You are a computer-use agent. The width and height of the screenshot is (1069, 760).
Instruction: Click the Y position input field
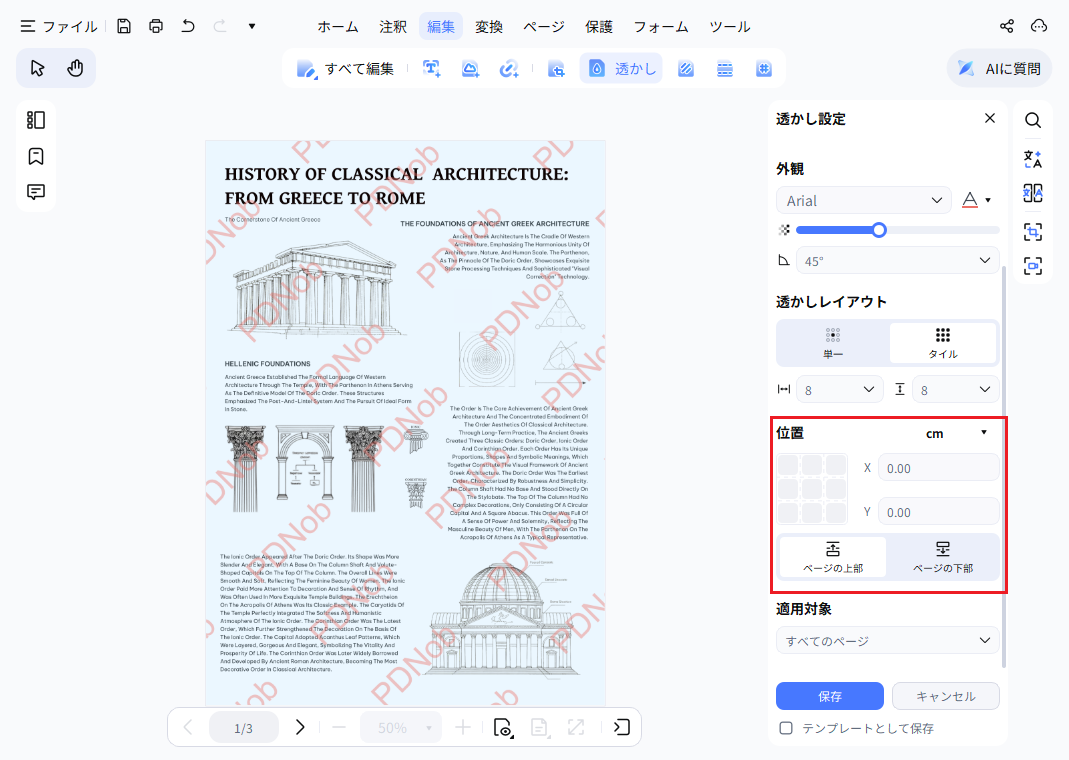click(939, 512)
